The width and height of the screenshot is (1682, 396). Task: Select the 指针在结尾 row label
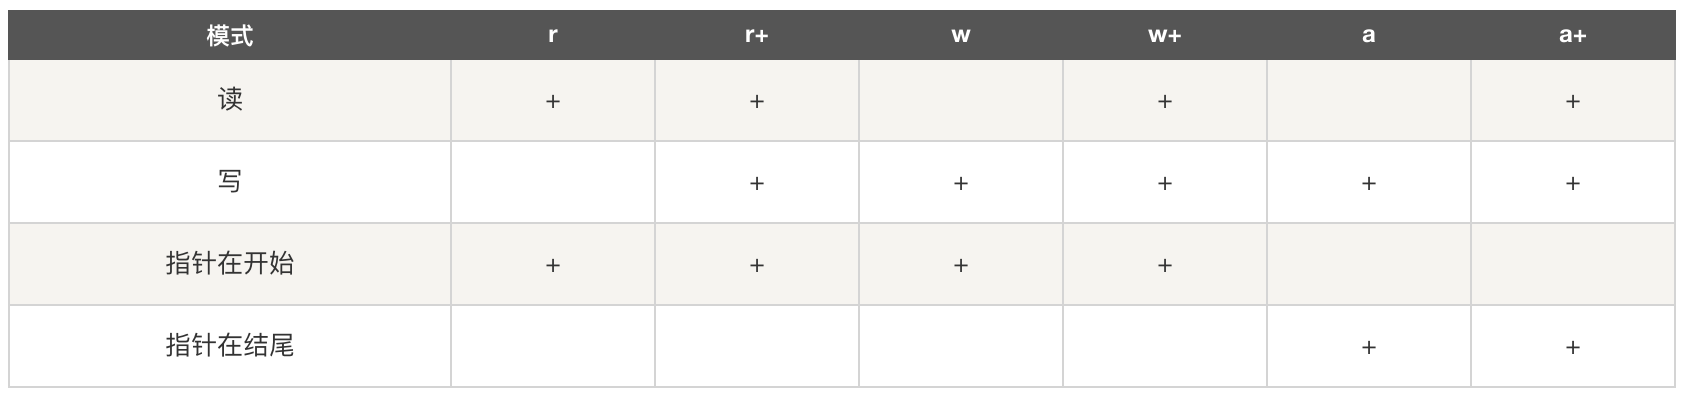tap(230, 346)
